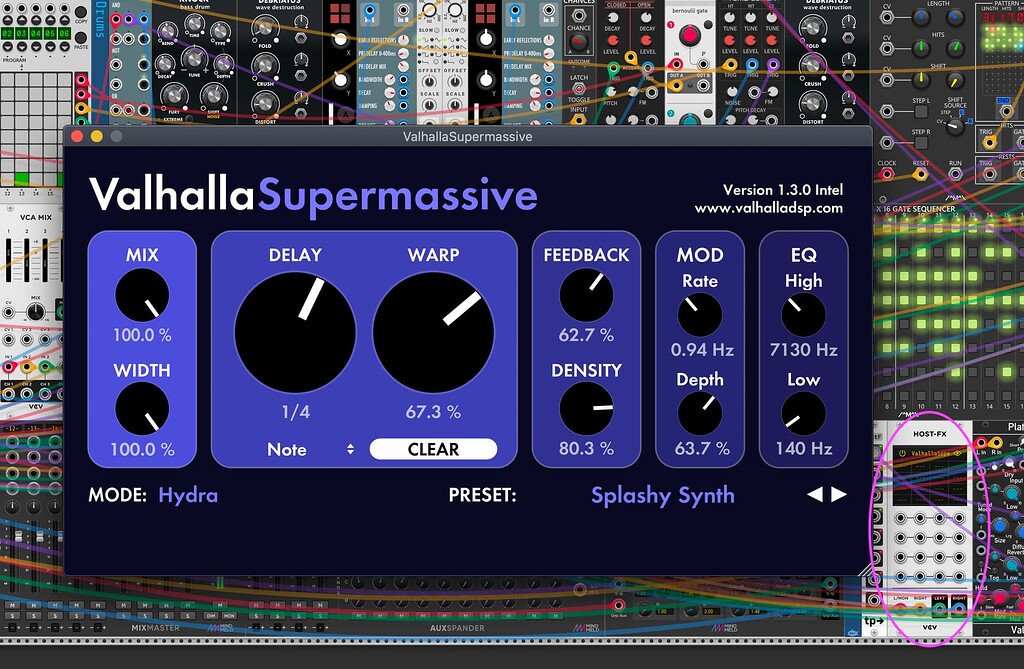Click the PASTE icon on the top-left module
Screen dimensions: 1024x669
point(80,36)
